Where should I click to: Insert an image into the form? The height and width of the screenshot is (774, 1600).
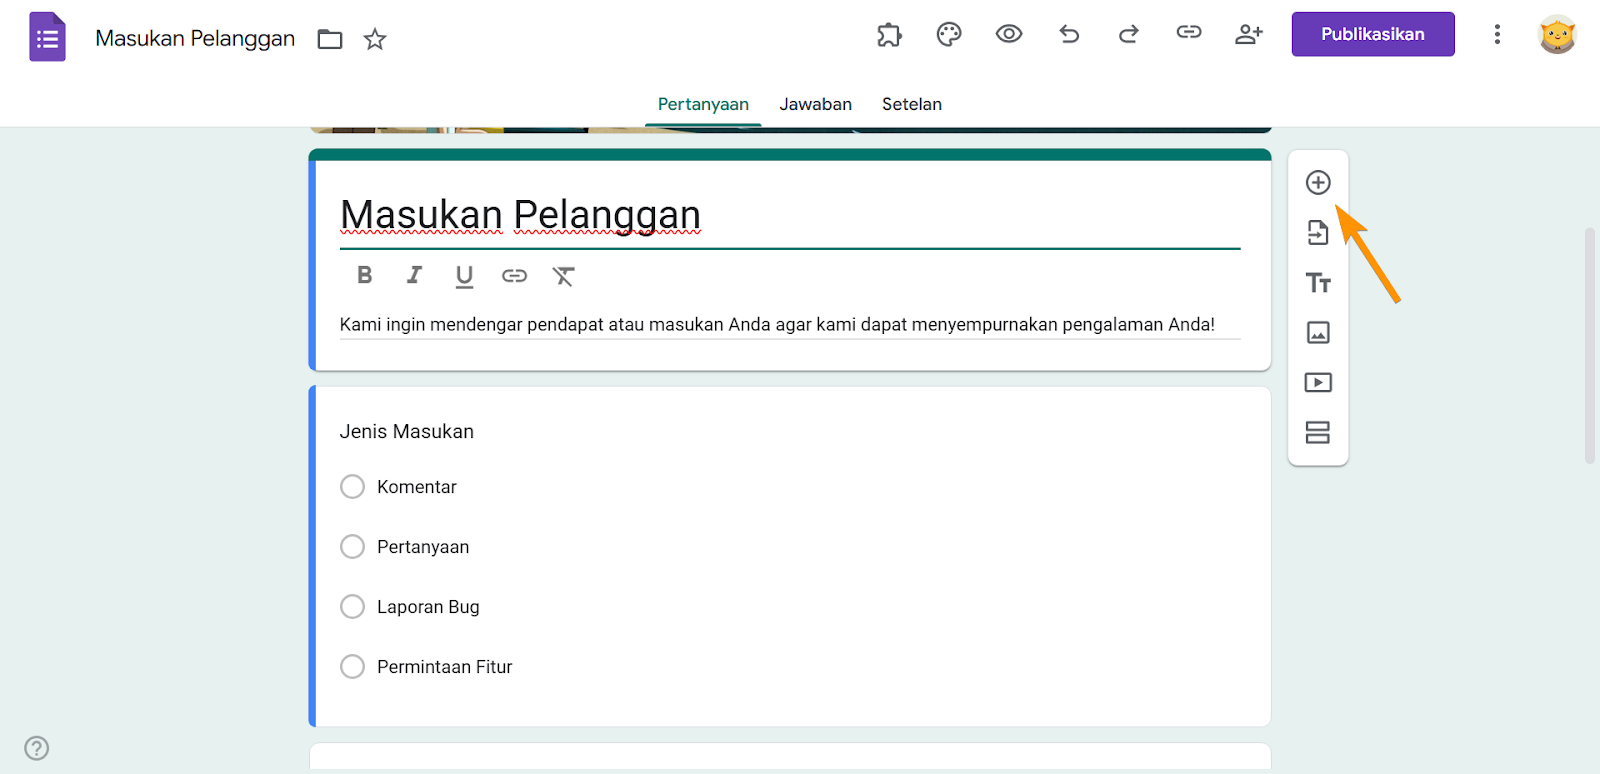(1318, 332)
